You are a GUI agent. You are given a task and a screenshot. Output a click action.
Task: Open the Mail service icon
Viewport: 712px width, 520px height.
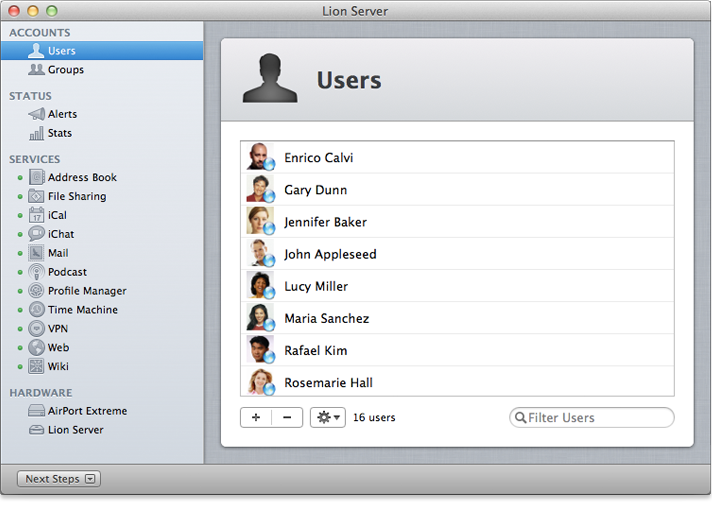pos(37,253)
